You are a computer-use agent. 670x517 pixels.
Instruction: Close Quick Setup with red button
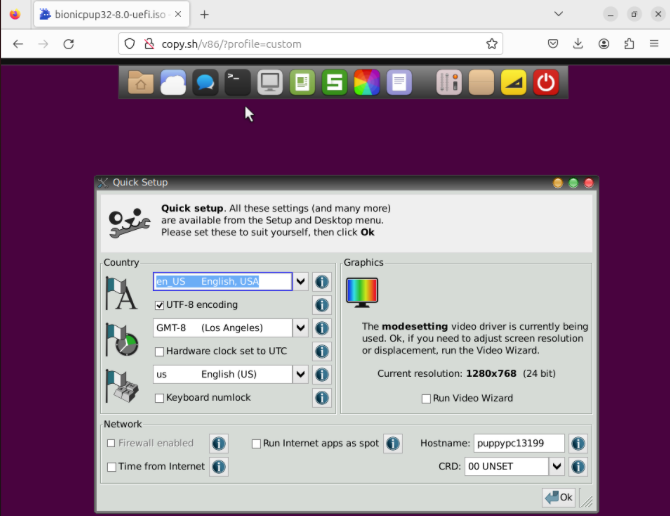[x=589, y=183]
